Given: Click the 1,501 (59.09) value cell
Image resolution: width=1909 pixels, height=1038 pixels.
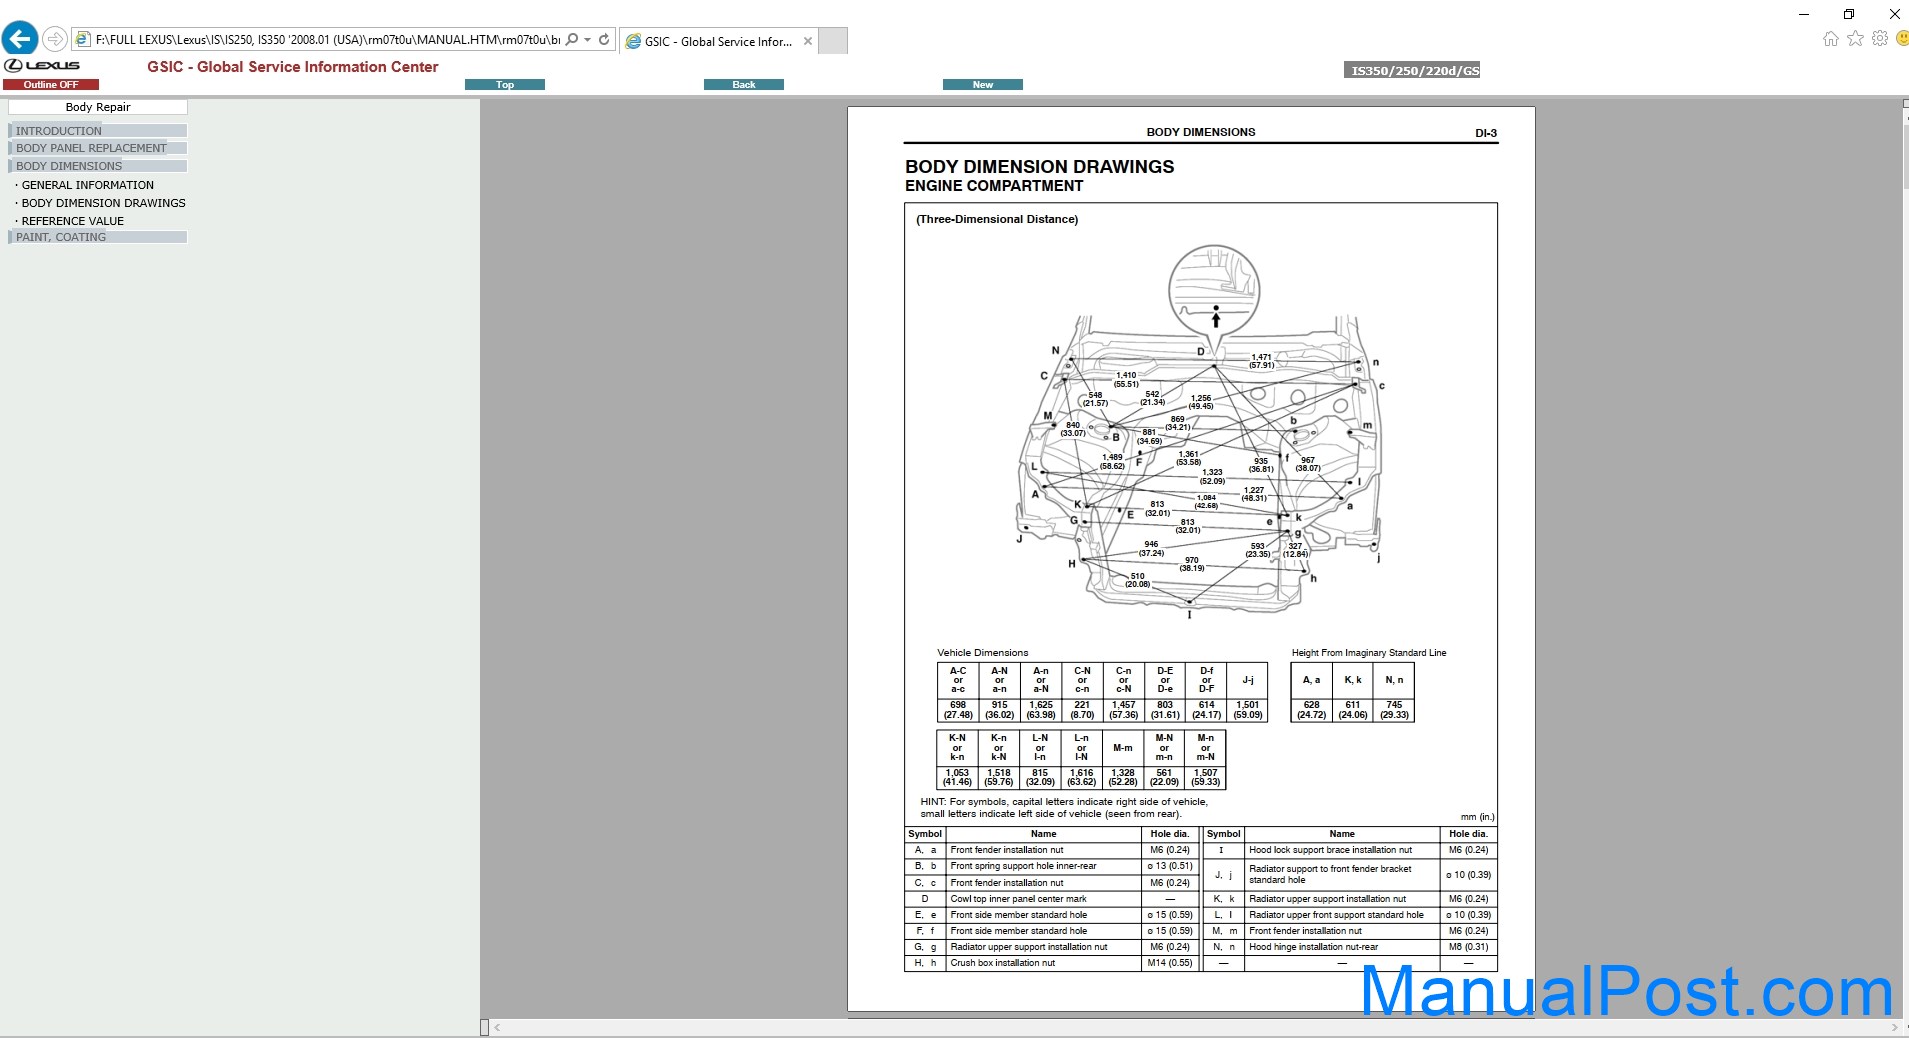Looking at the screenshot, I should 1248,709.
